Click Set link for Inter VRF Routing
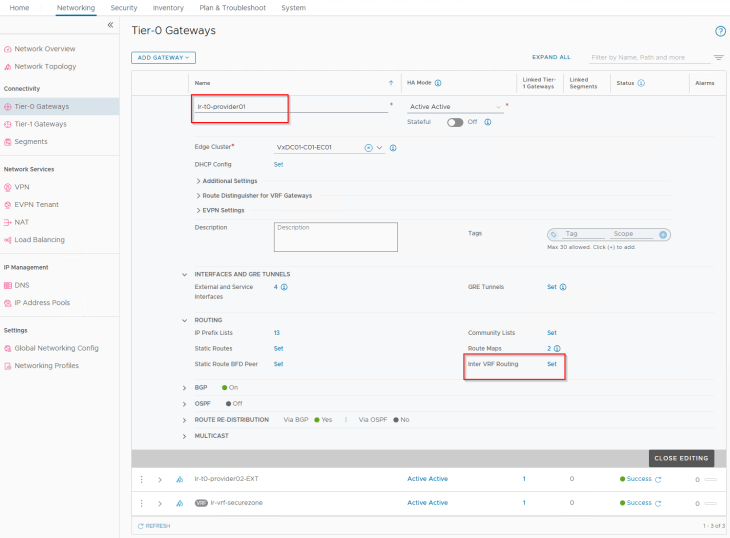This screenshot has height=538, width=730. point(551,364)
